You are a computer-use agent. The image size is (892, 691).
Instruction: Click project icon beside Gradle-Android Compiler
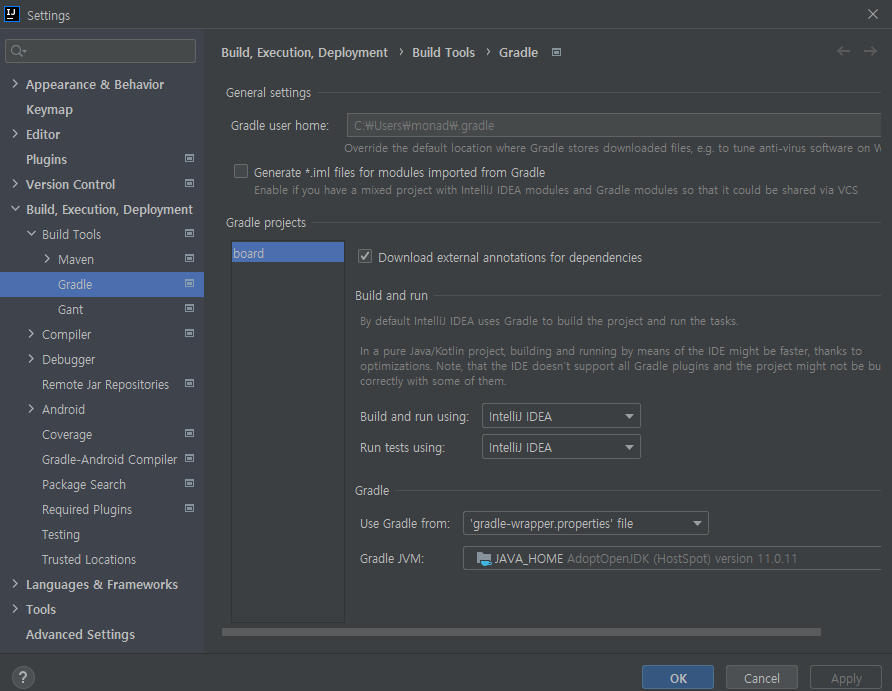click(189, 458)
